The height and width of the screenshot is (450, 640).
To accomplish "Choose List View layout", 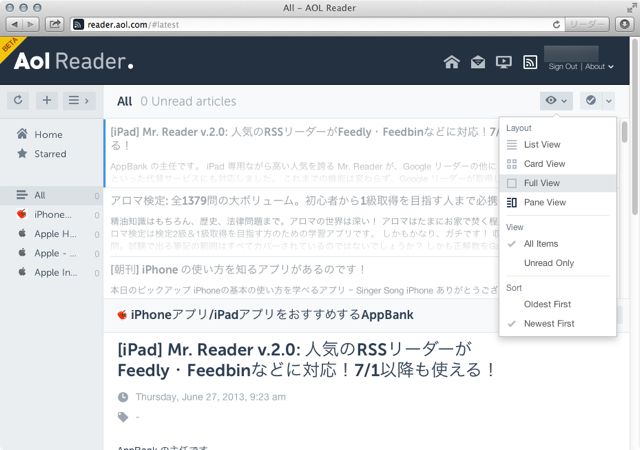I will tap(558, 145).
